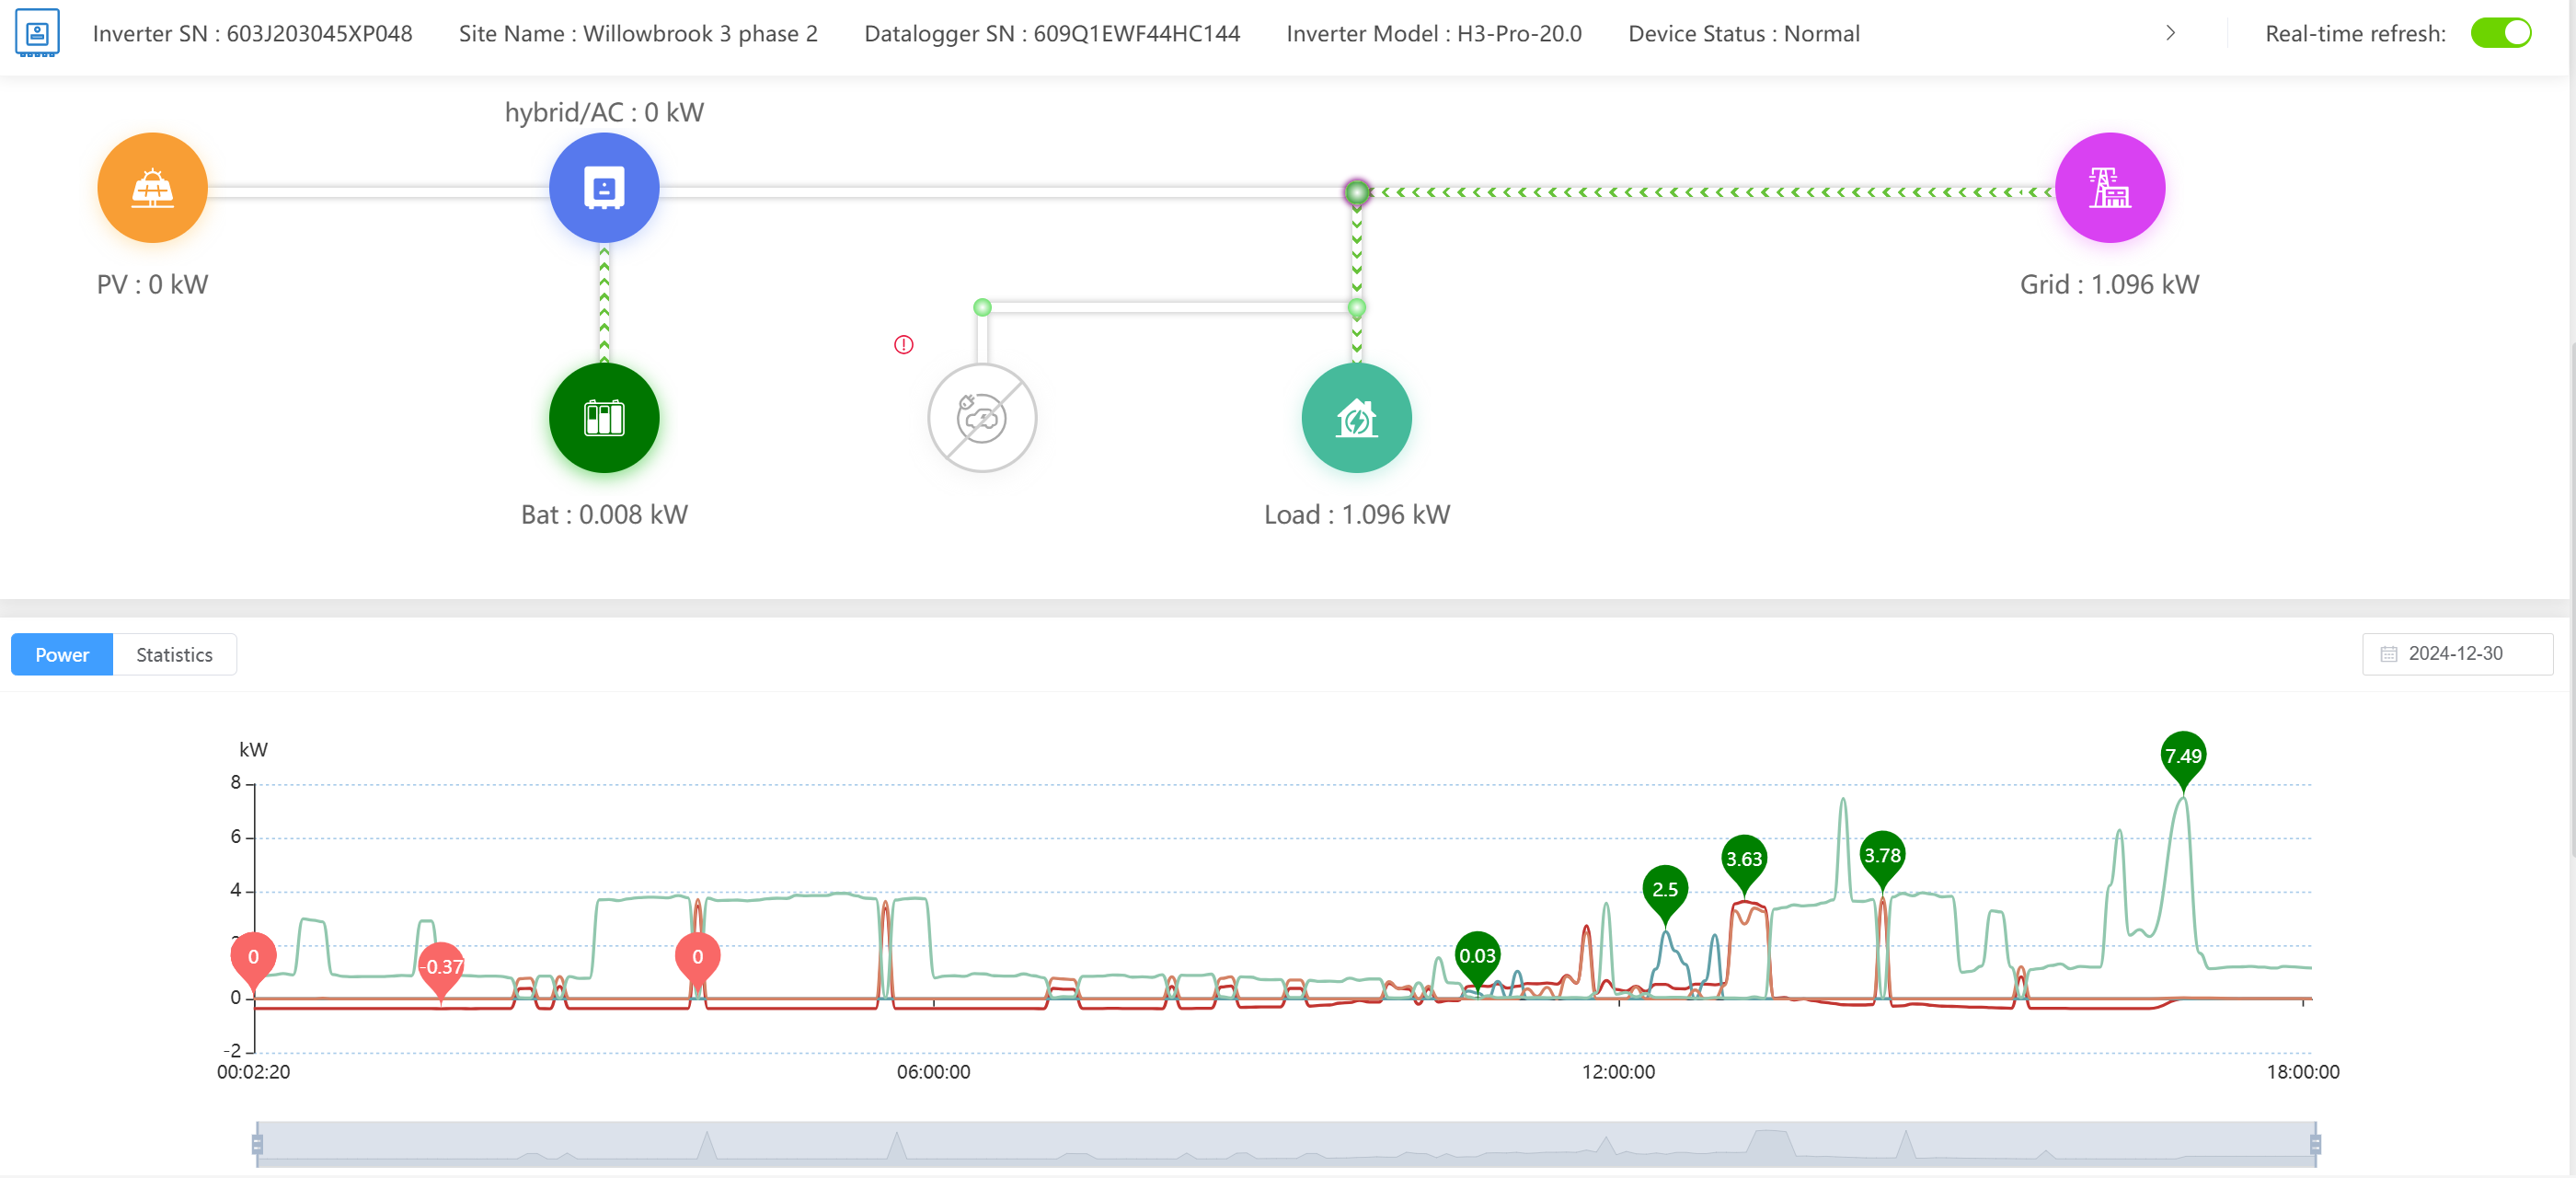This screenshot has width=2576, height=1178.
Task: Click the purple Grid tower icon
Action: tap(2109, 187)
